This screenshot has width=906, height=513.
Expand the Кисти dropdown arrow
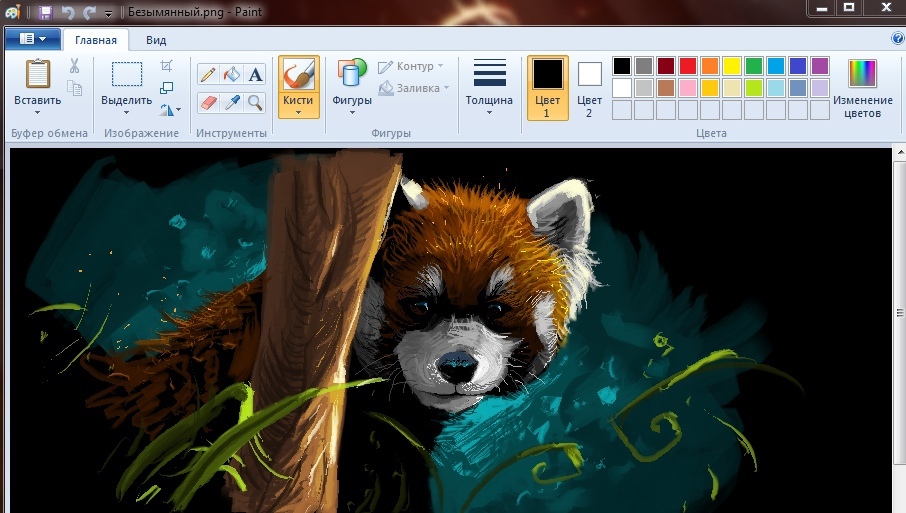click(298, 112)
